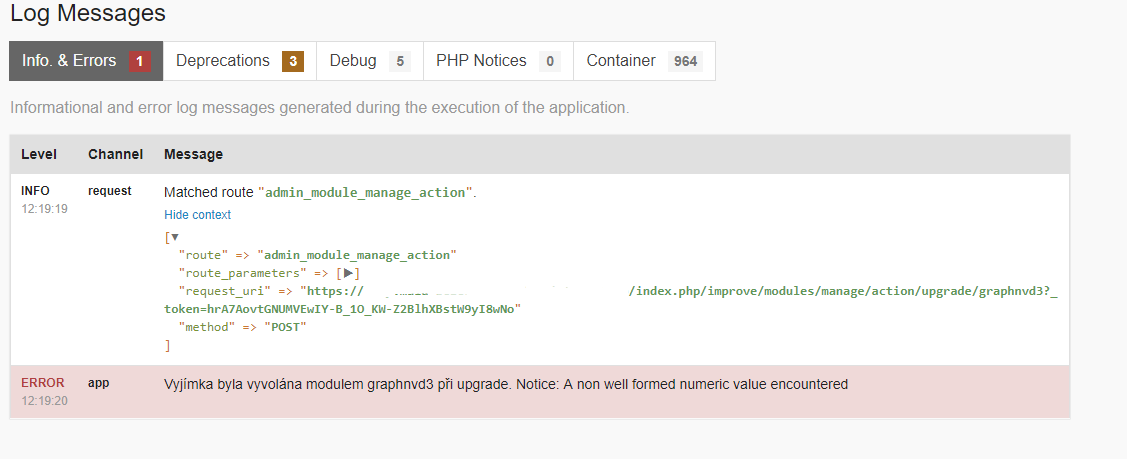
Task: Click the Debug count badge 5
Action: click(400, 62)
